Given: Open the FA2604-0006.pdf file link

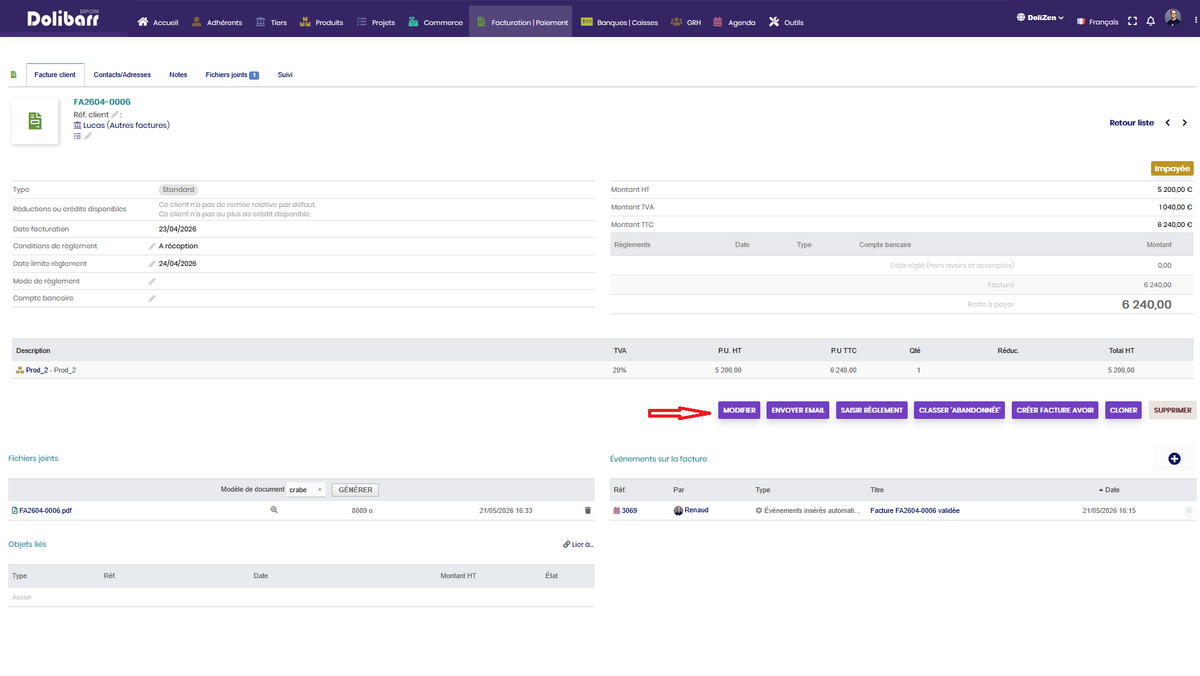Looking at the screenshot, I should [x=42, y=510].
